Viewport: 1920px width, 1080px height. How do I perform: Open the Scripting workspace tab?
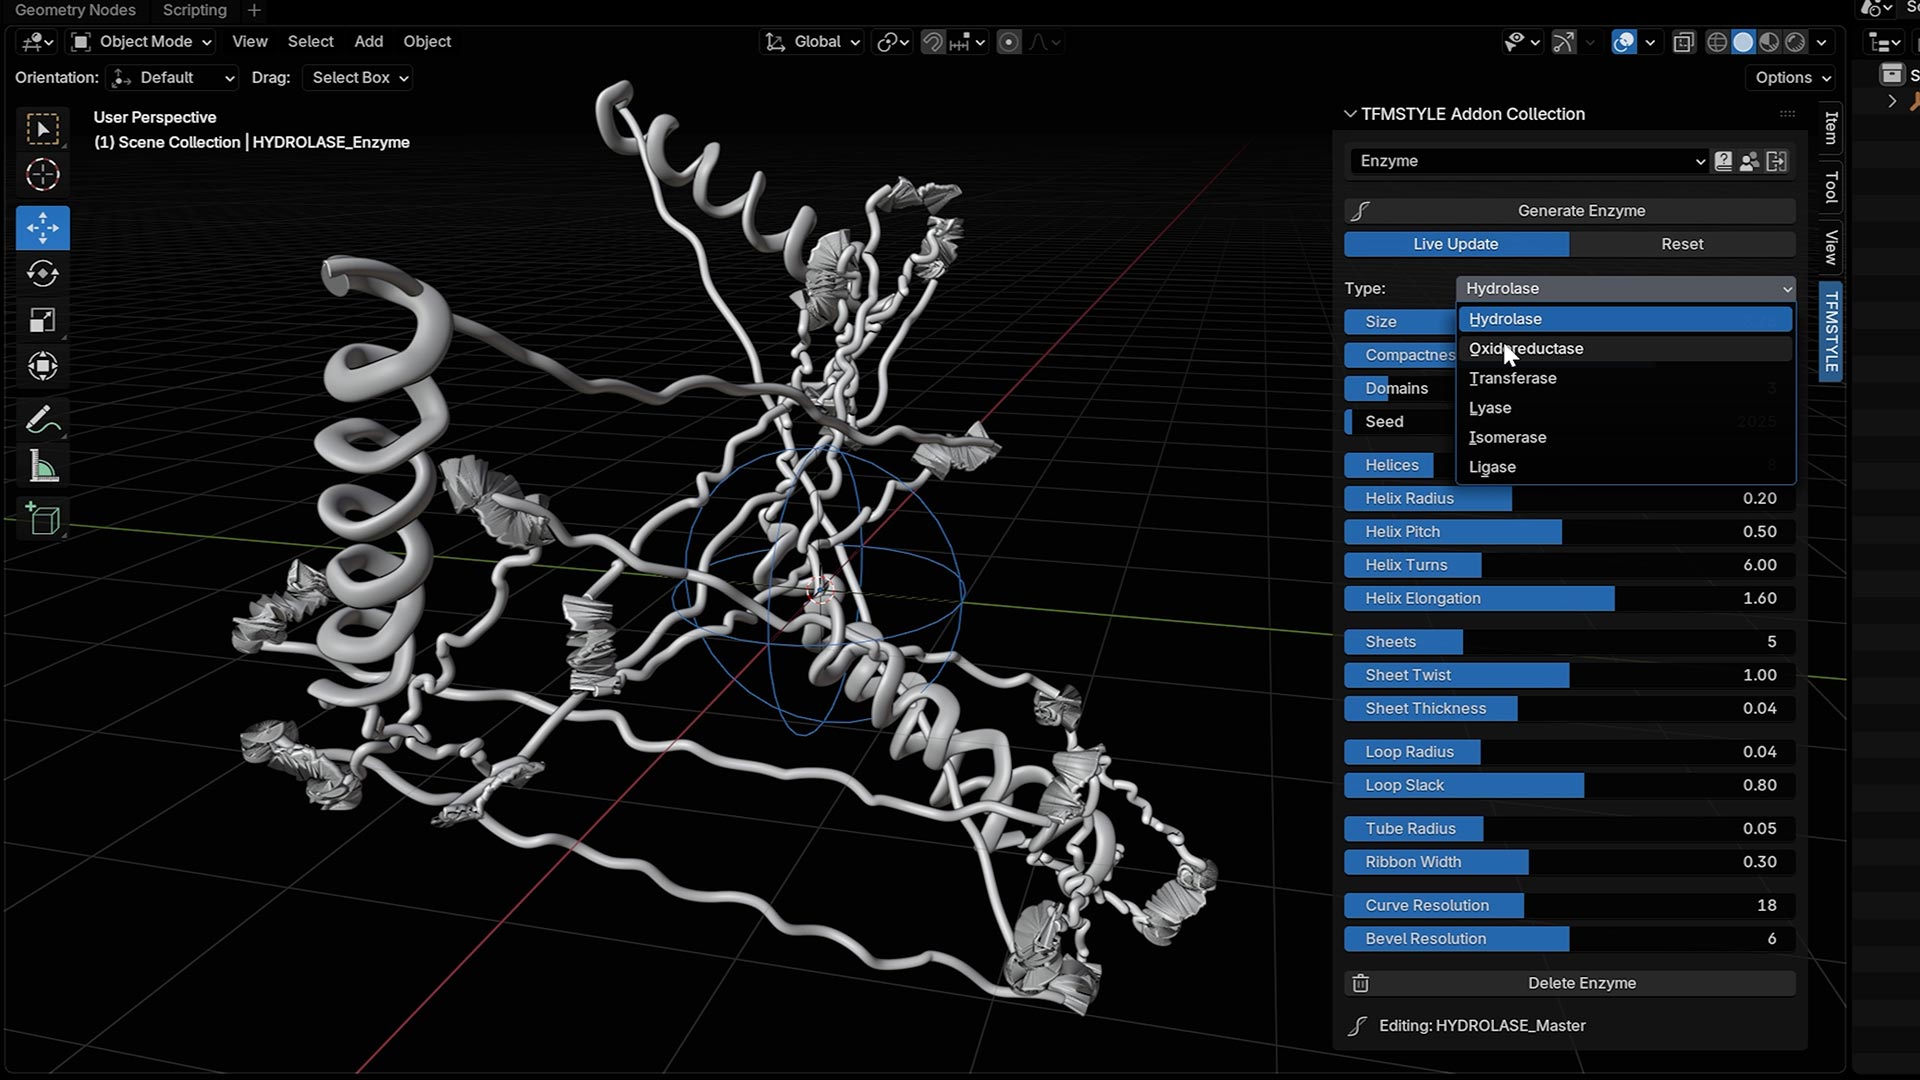(x=194, y=10)
